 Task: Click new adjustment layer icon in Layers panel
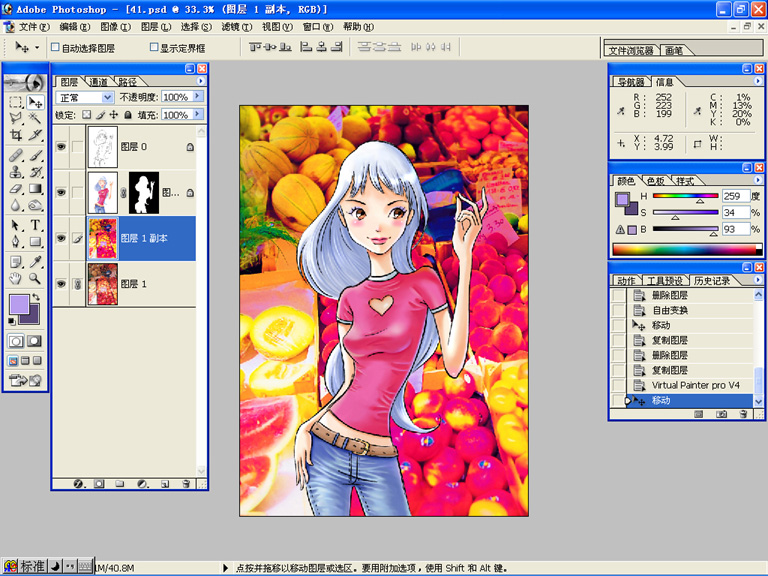pyautogui.click(x=143, y=483)
